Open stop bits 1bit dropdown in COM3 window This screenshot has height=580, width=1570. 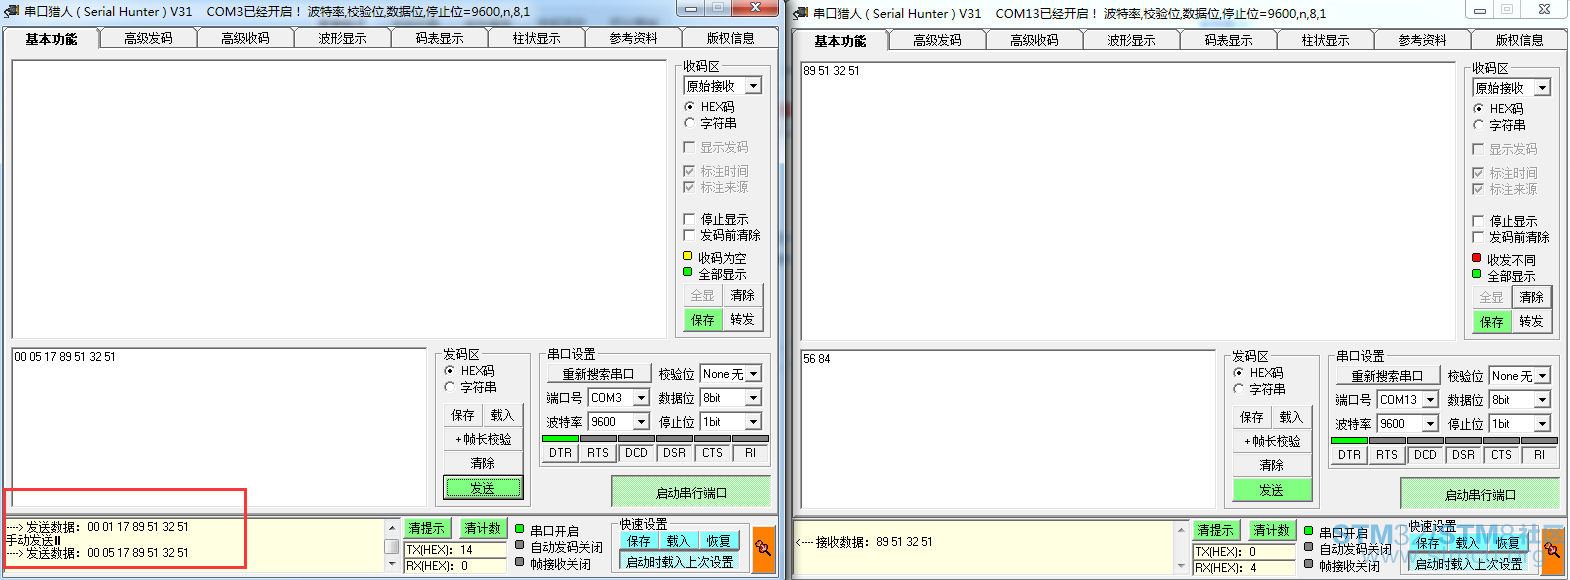[753, 422]
